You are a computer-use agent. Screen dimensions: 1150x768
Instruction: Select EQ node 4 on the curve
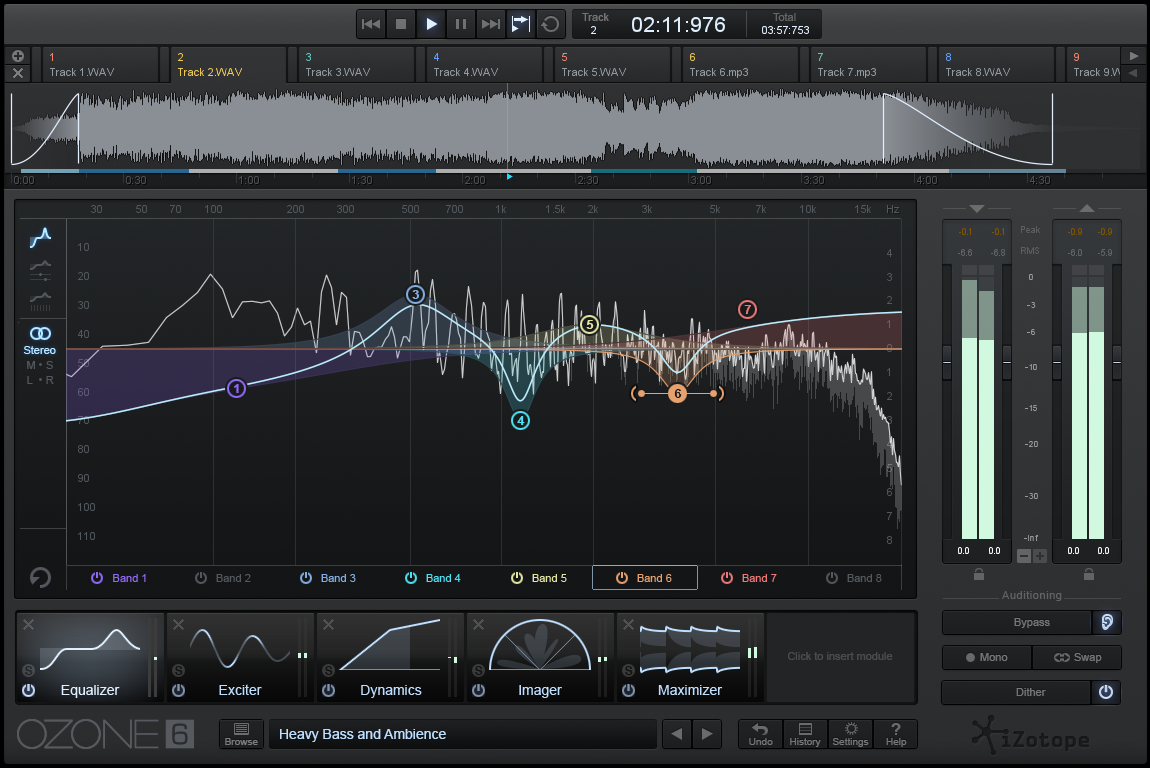520,421
